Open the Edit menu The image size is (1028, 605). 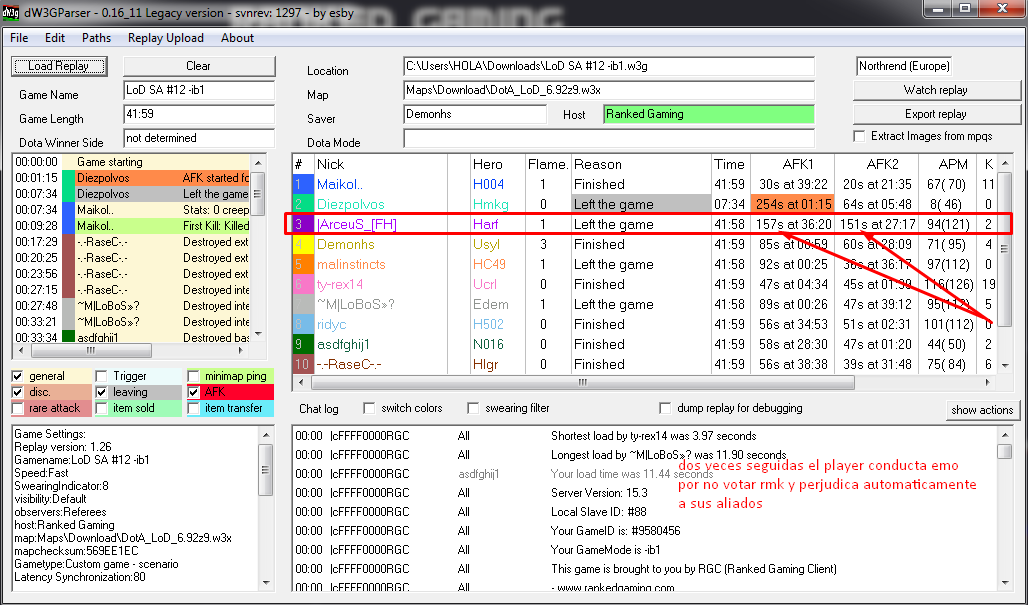point(55,38)
